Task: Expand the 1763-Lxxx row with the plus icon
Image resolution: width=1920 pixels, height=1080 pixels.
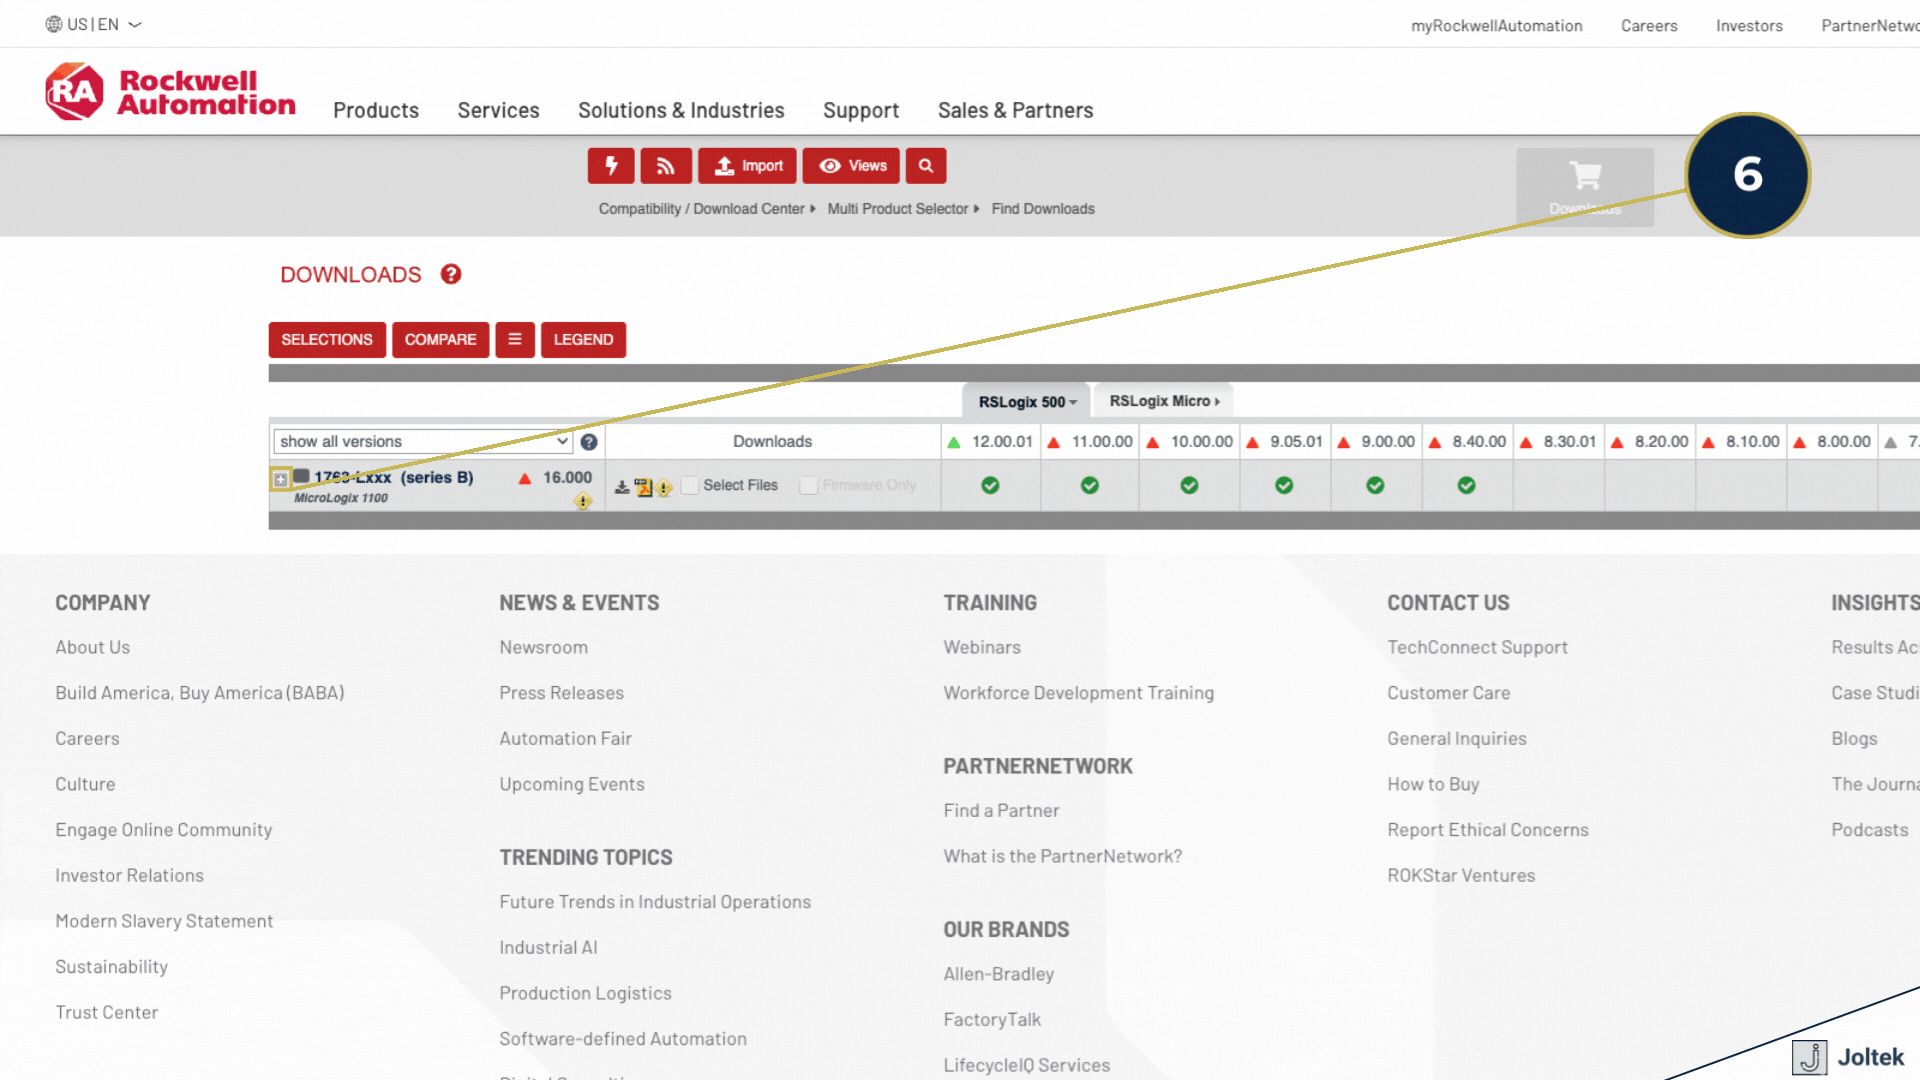Action: [282, 480]
